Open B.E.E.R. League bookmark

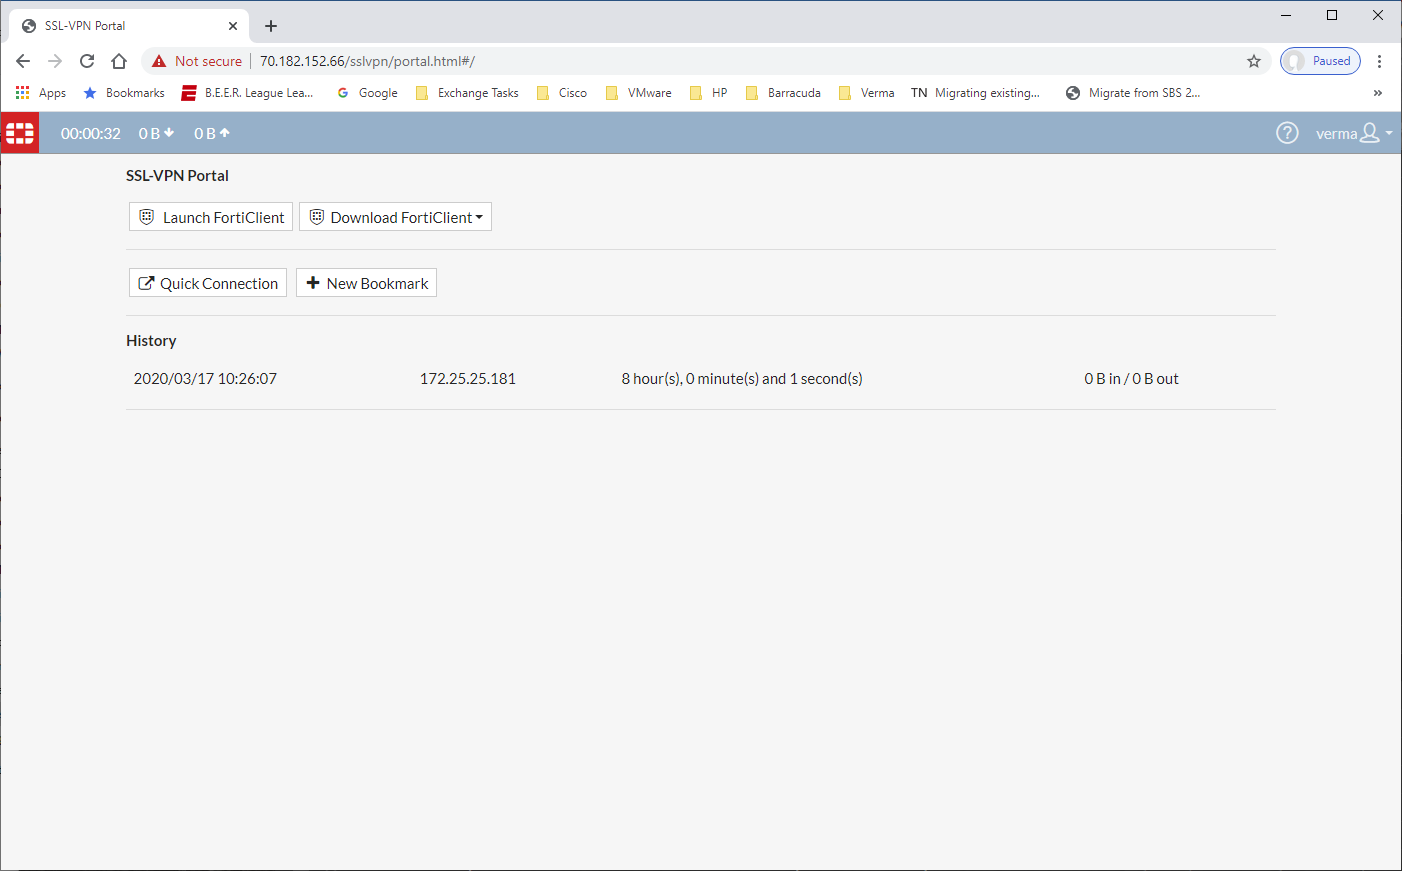(x=247, y=93)
